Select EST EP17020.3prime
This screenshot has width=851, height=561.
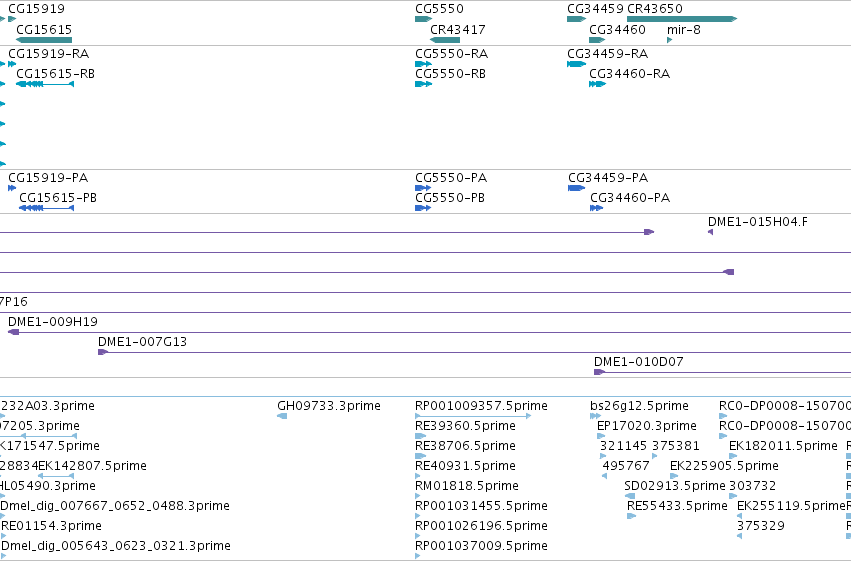coord(601,436)
